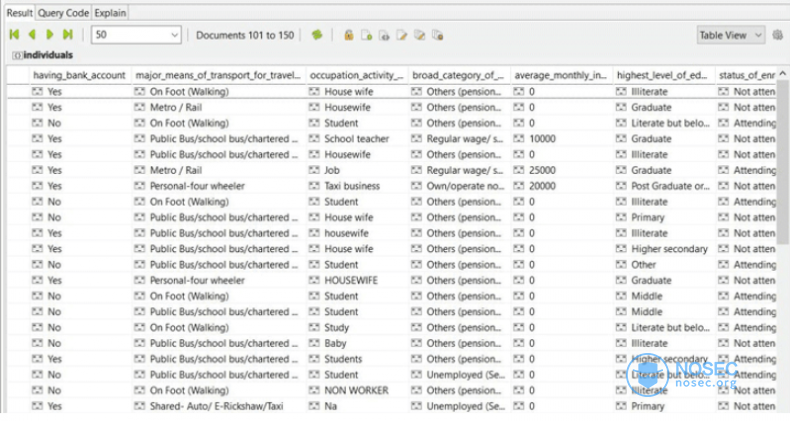Click the average_monthly_in column header
This screenshot has height=421, width=790.
[x=561, y=75]
